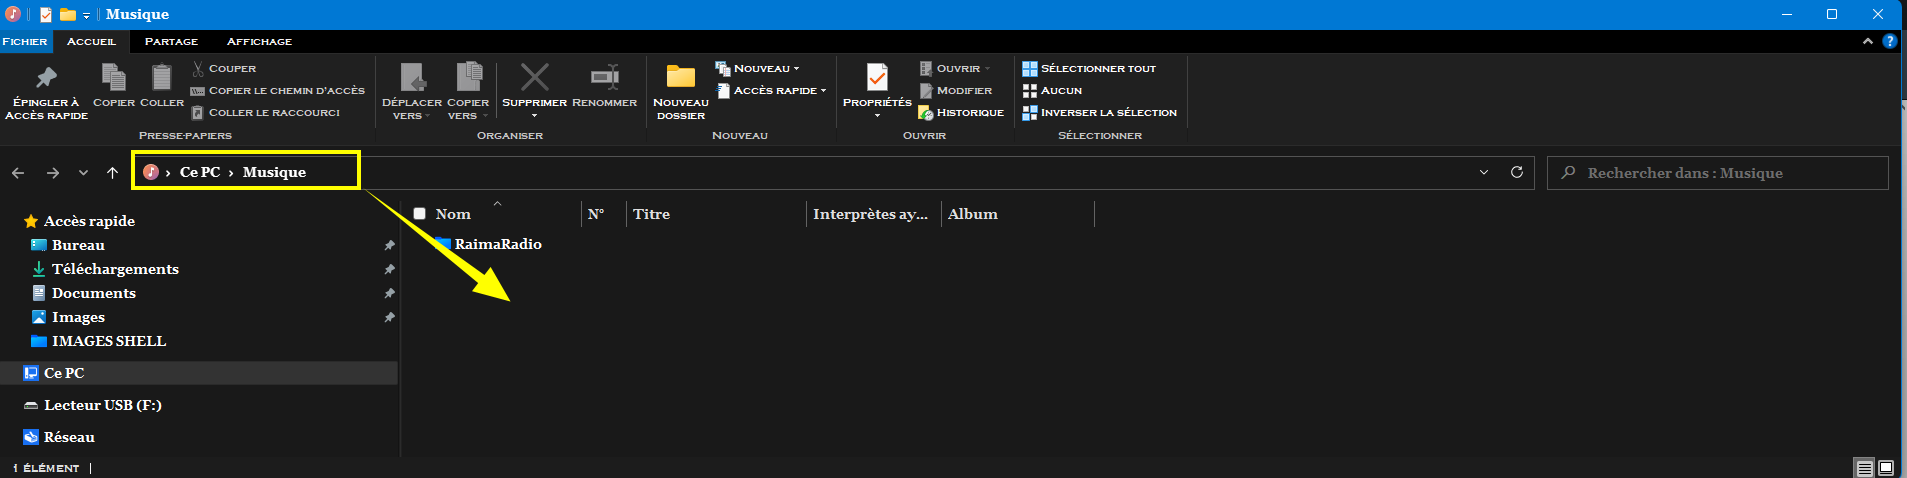Open the blue Help question mark
This screenshot has height=478, width=1907.
tap(1889, 41)
